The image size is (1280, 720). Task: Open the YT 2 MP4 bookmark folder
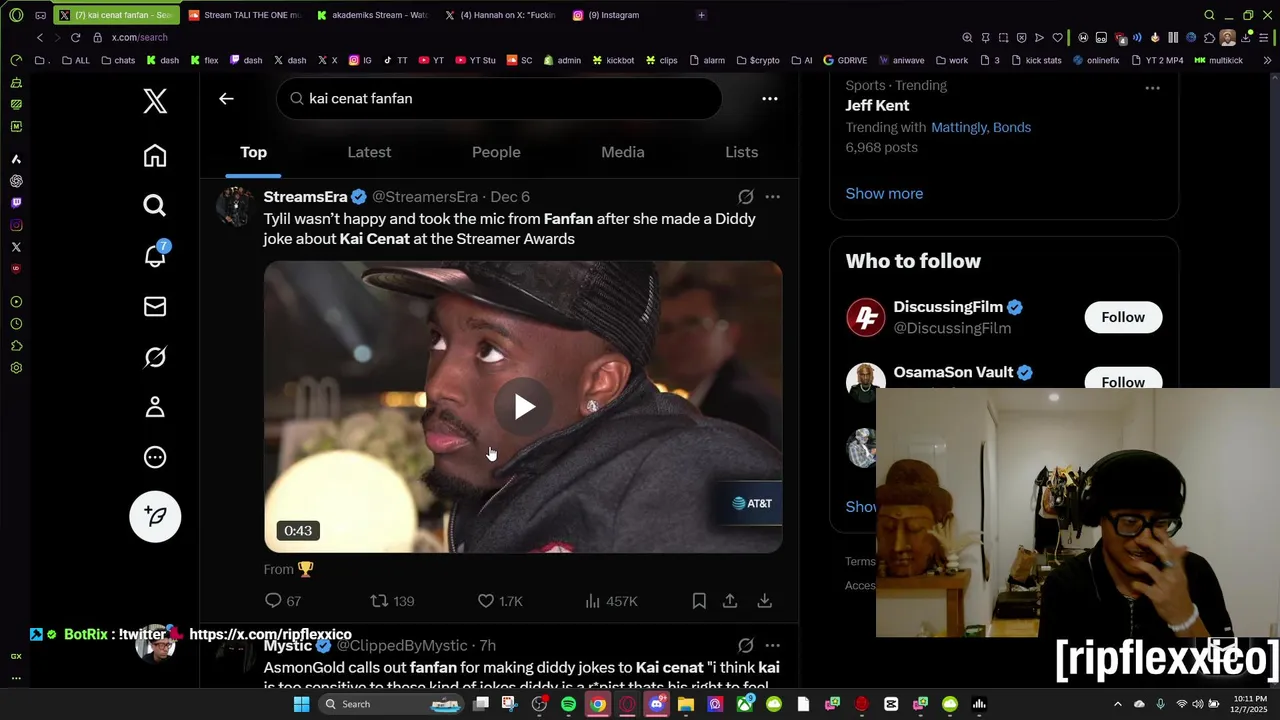1156,60
